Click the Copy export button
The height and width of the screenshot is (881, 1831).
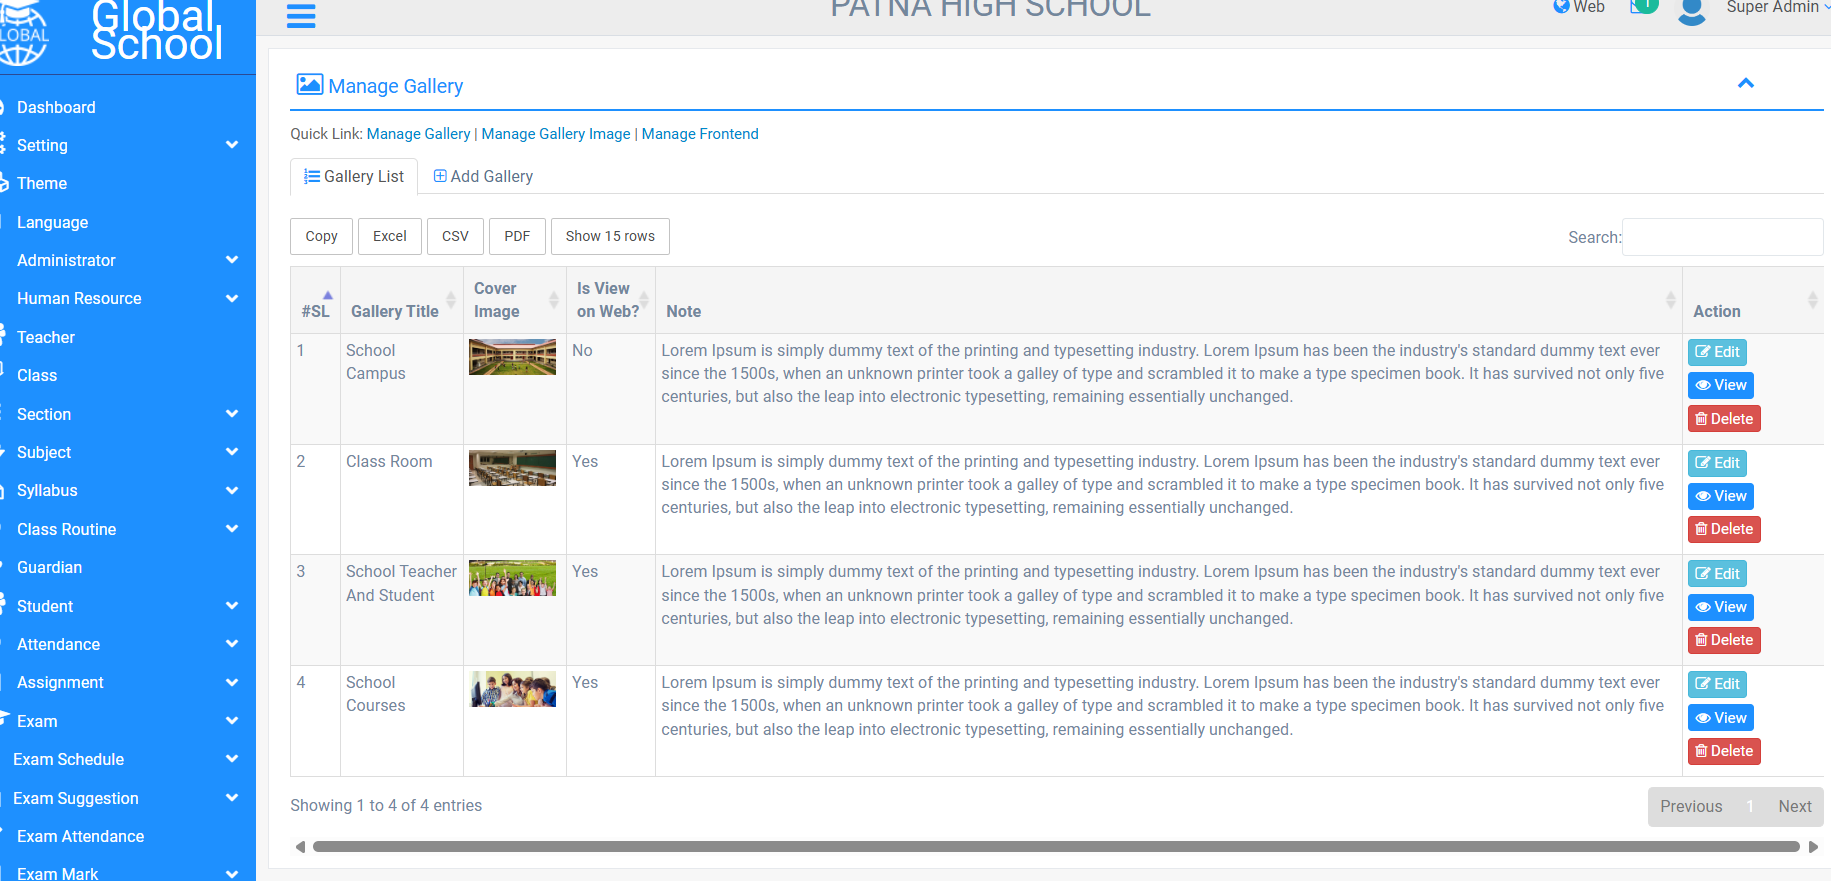point(322,236)
